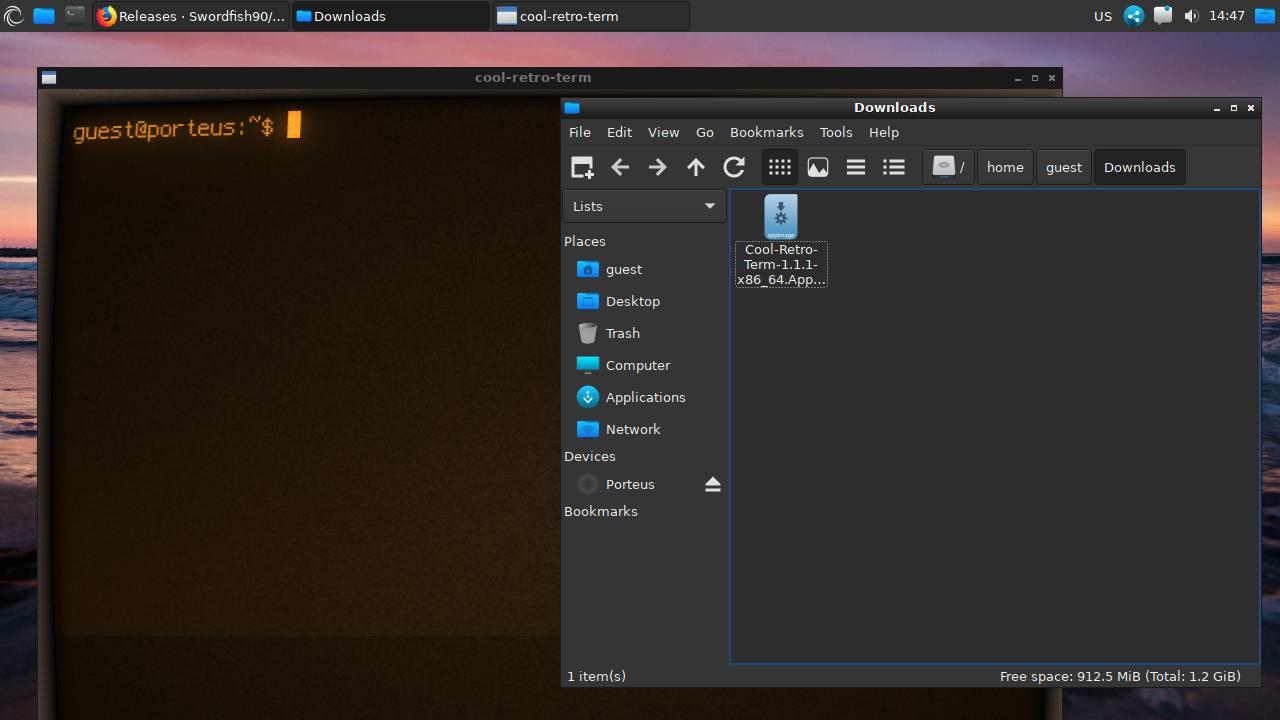Open the View menu
Image resolution: width=1280 pixels, height=720 pixels.
pos(663,132)
